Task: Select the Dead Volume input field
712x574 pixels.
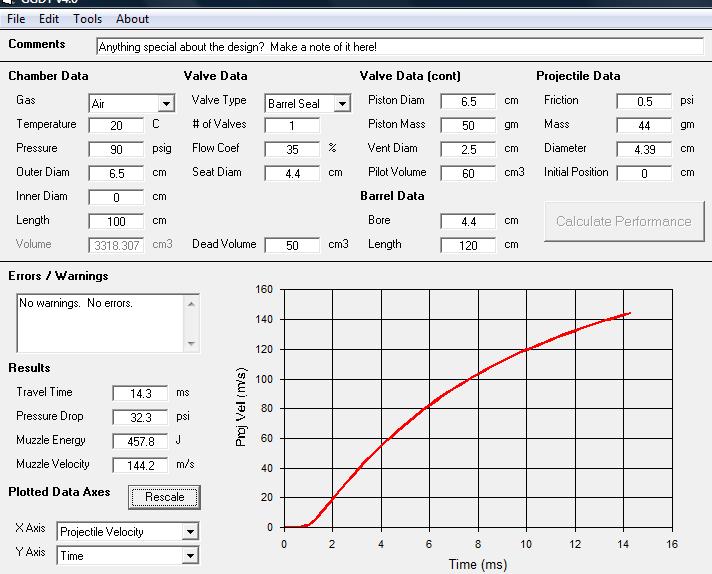Action: 292,245
